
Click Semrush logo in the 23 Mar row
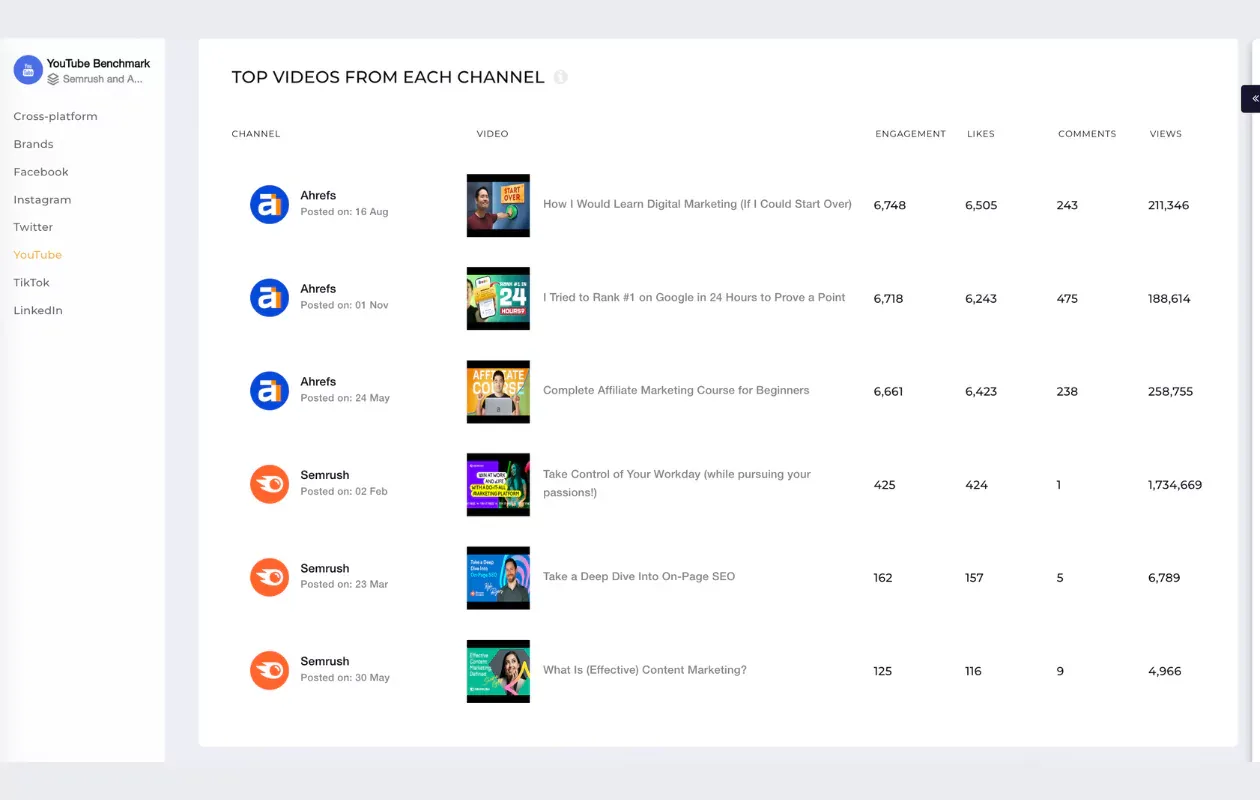269,577
